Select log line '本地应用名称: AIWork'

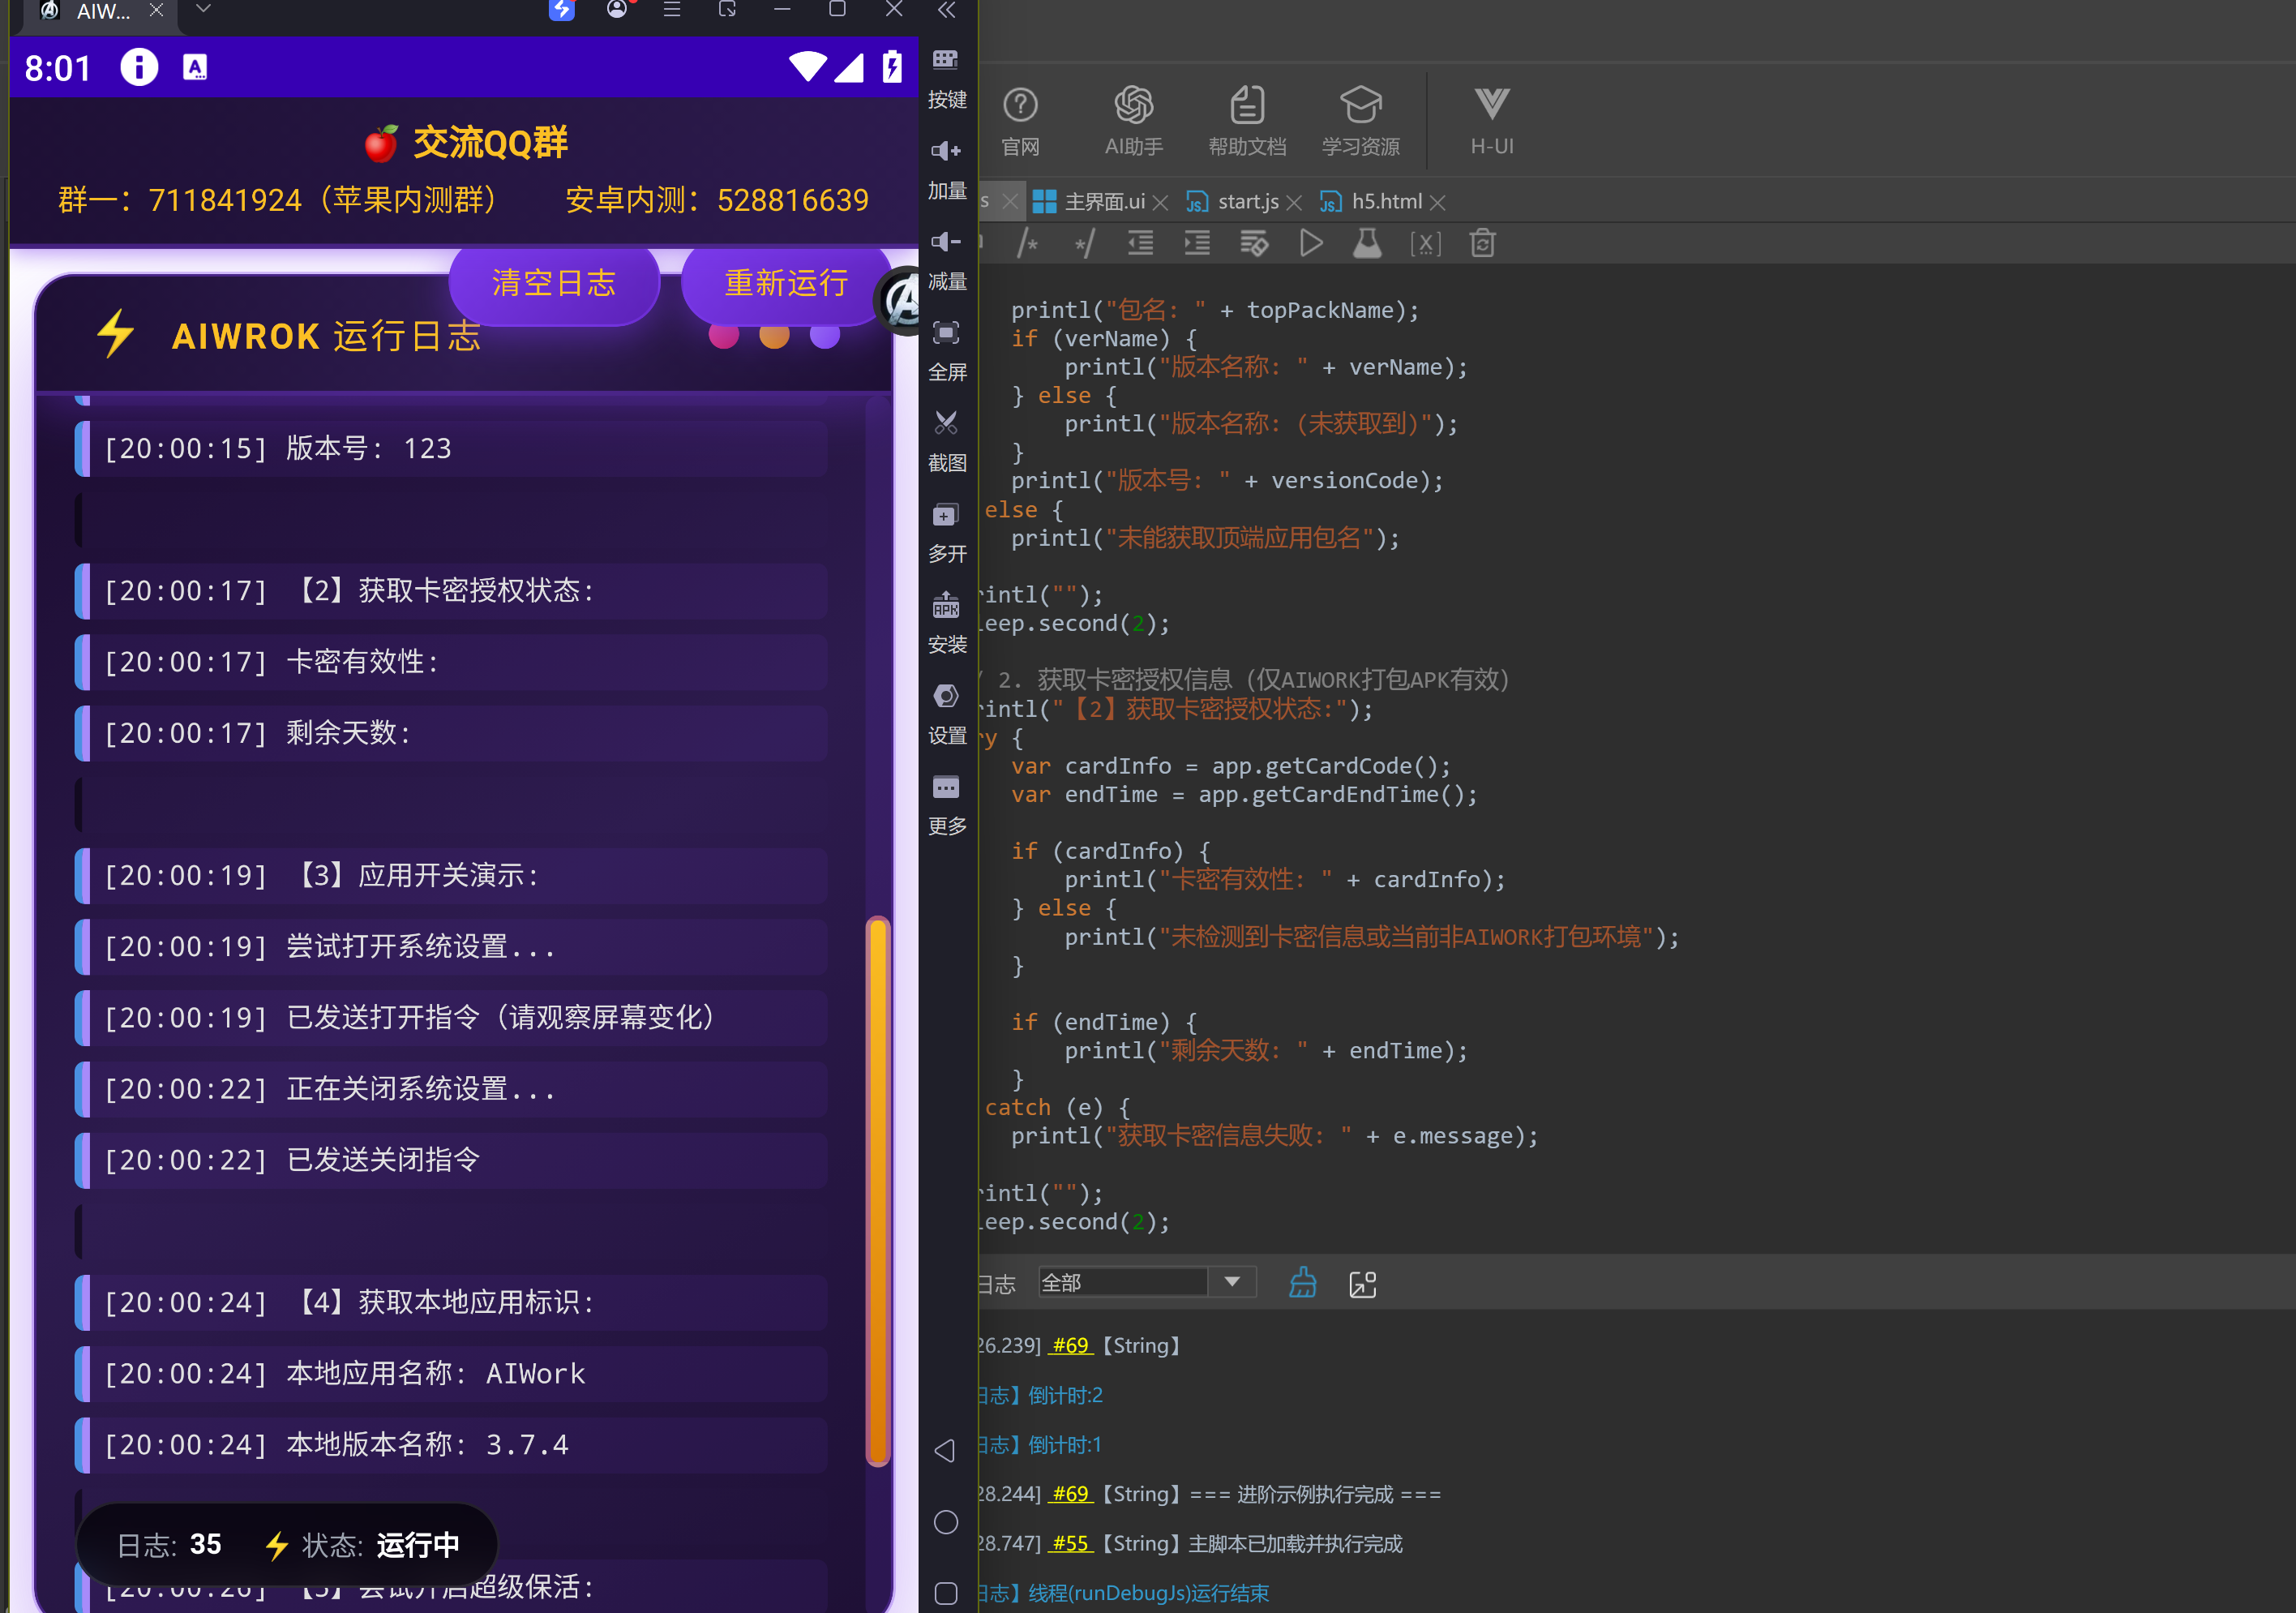(451, 1374)
